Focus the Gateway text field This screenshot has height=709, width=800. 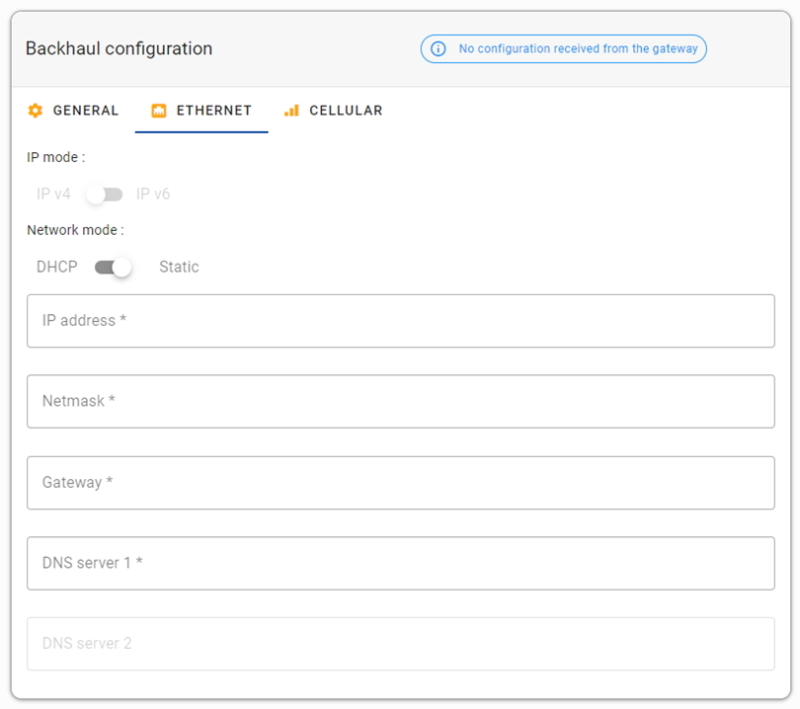[400, 482]
